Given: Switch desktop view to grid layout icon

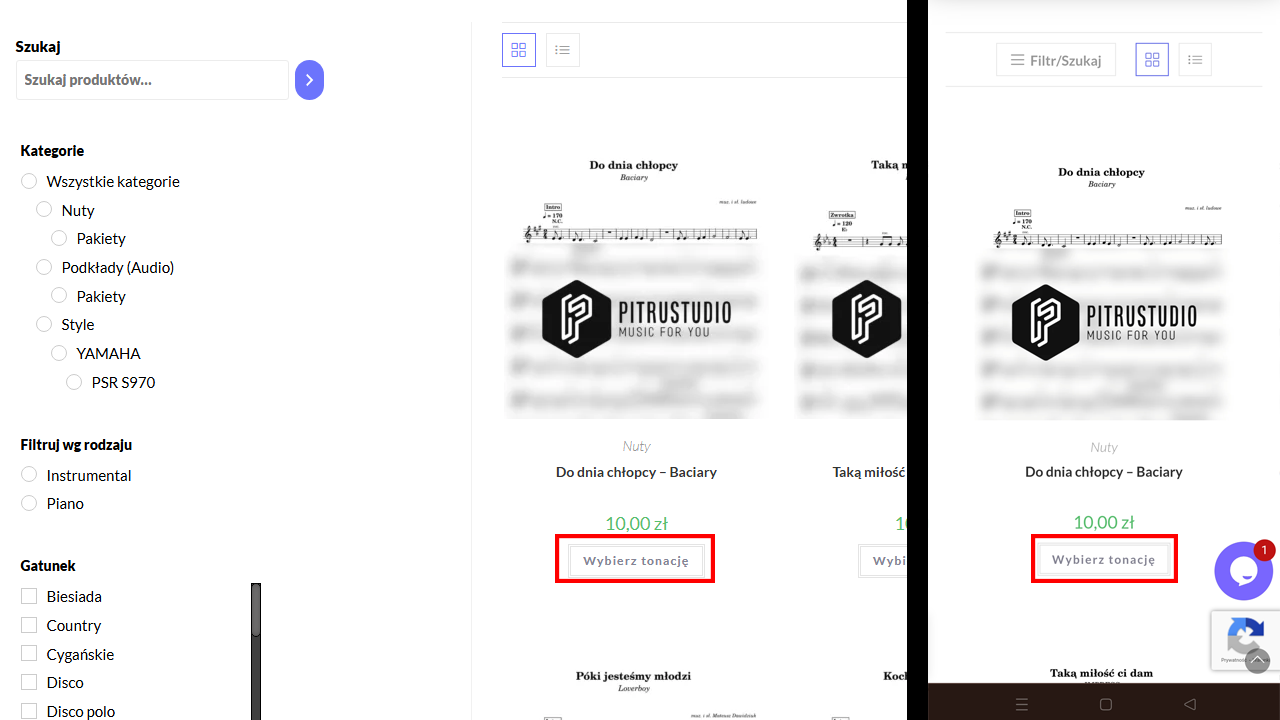Looking at the screenshot, I should point(519,50).
